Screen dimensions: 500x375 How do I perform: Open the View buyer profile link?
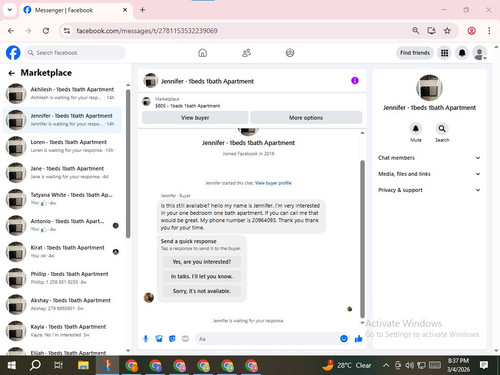[273, 183]
